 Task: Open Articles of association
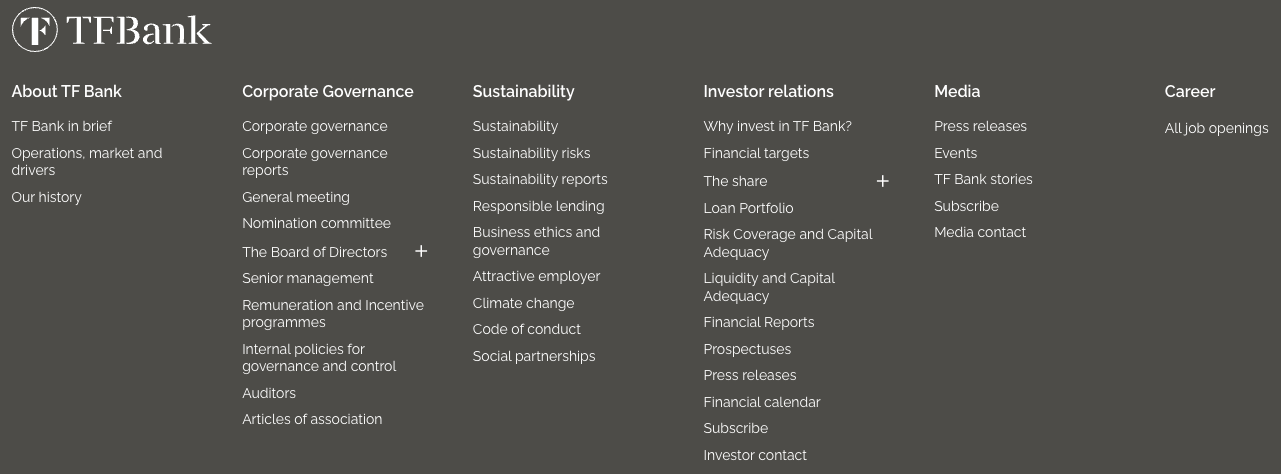312,419
